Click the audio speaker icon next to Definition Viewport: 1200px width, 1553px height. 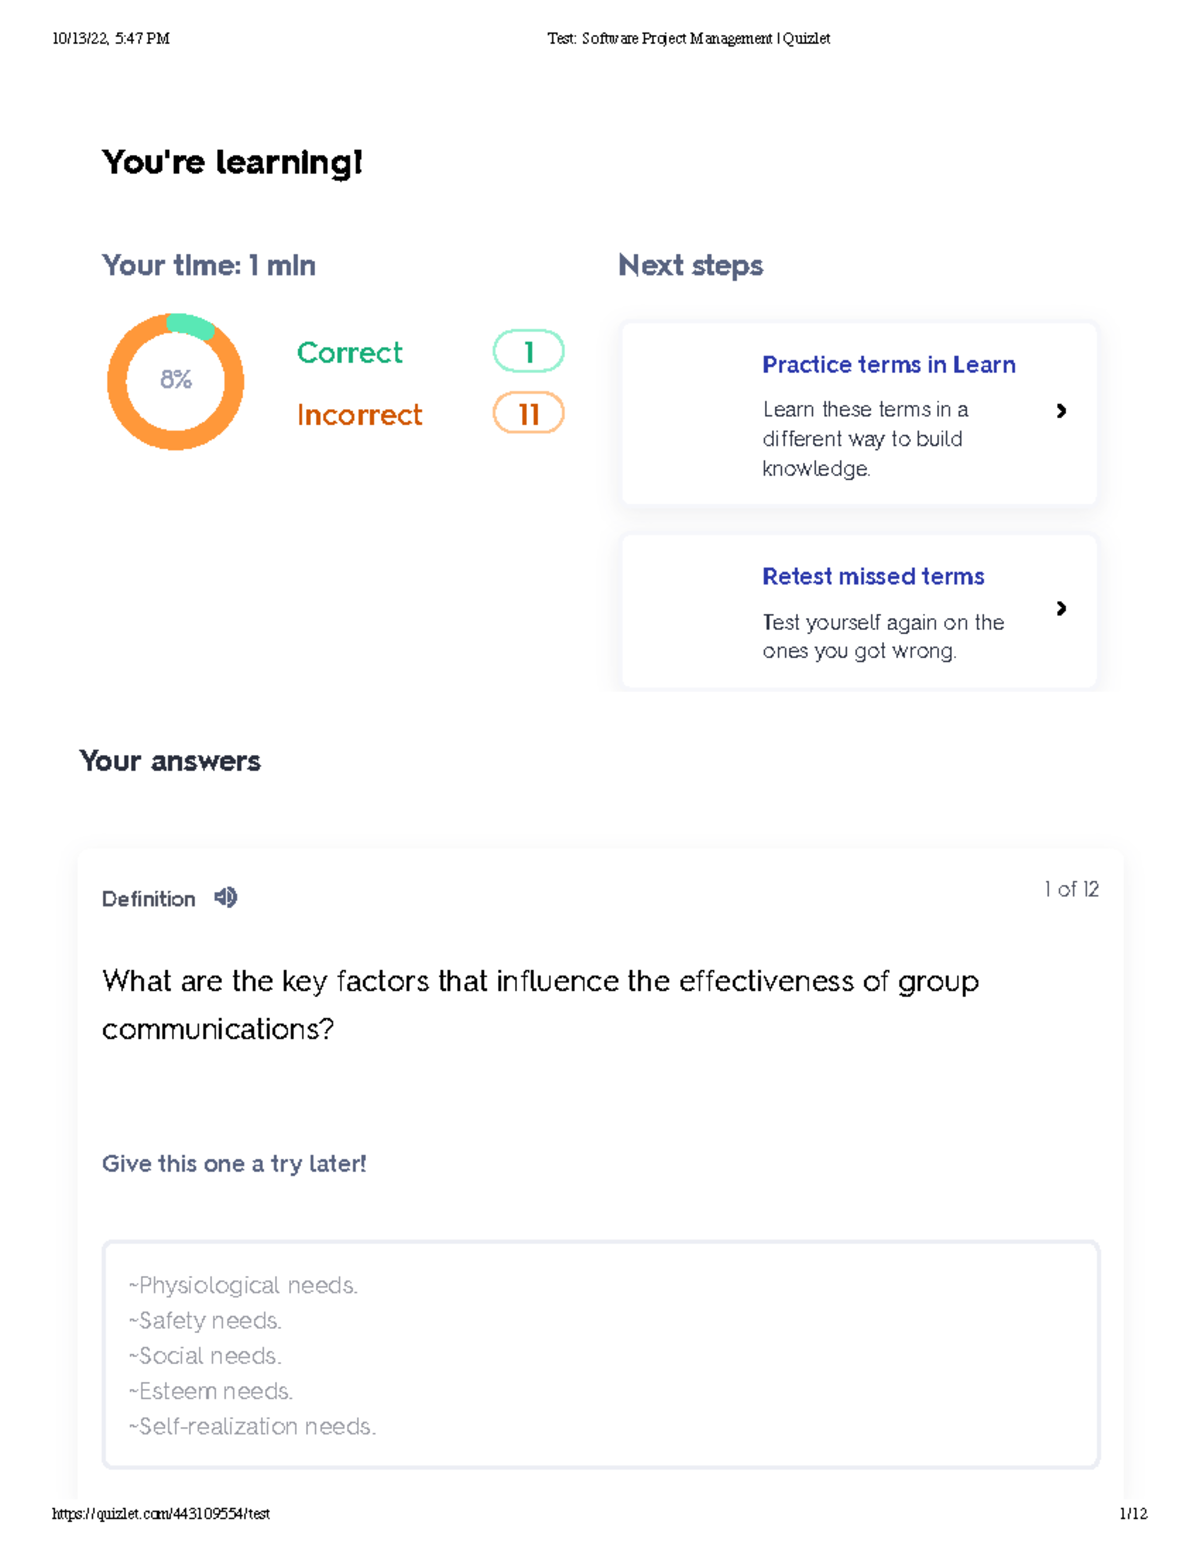(x=225, y=897)
